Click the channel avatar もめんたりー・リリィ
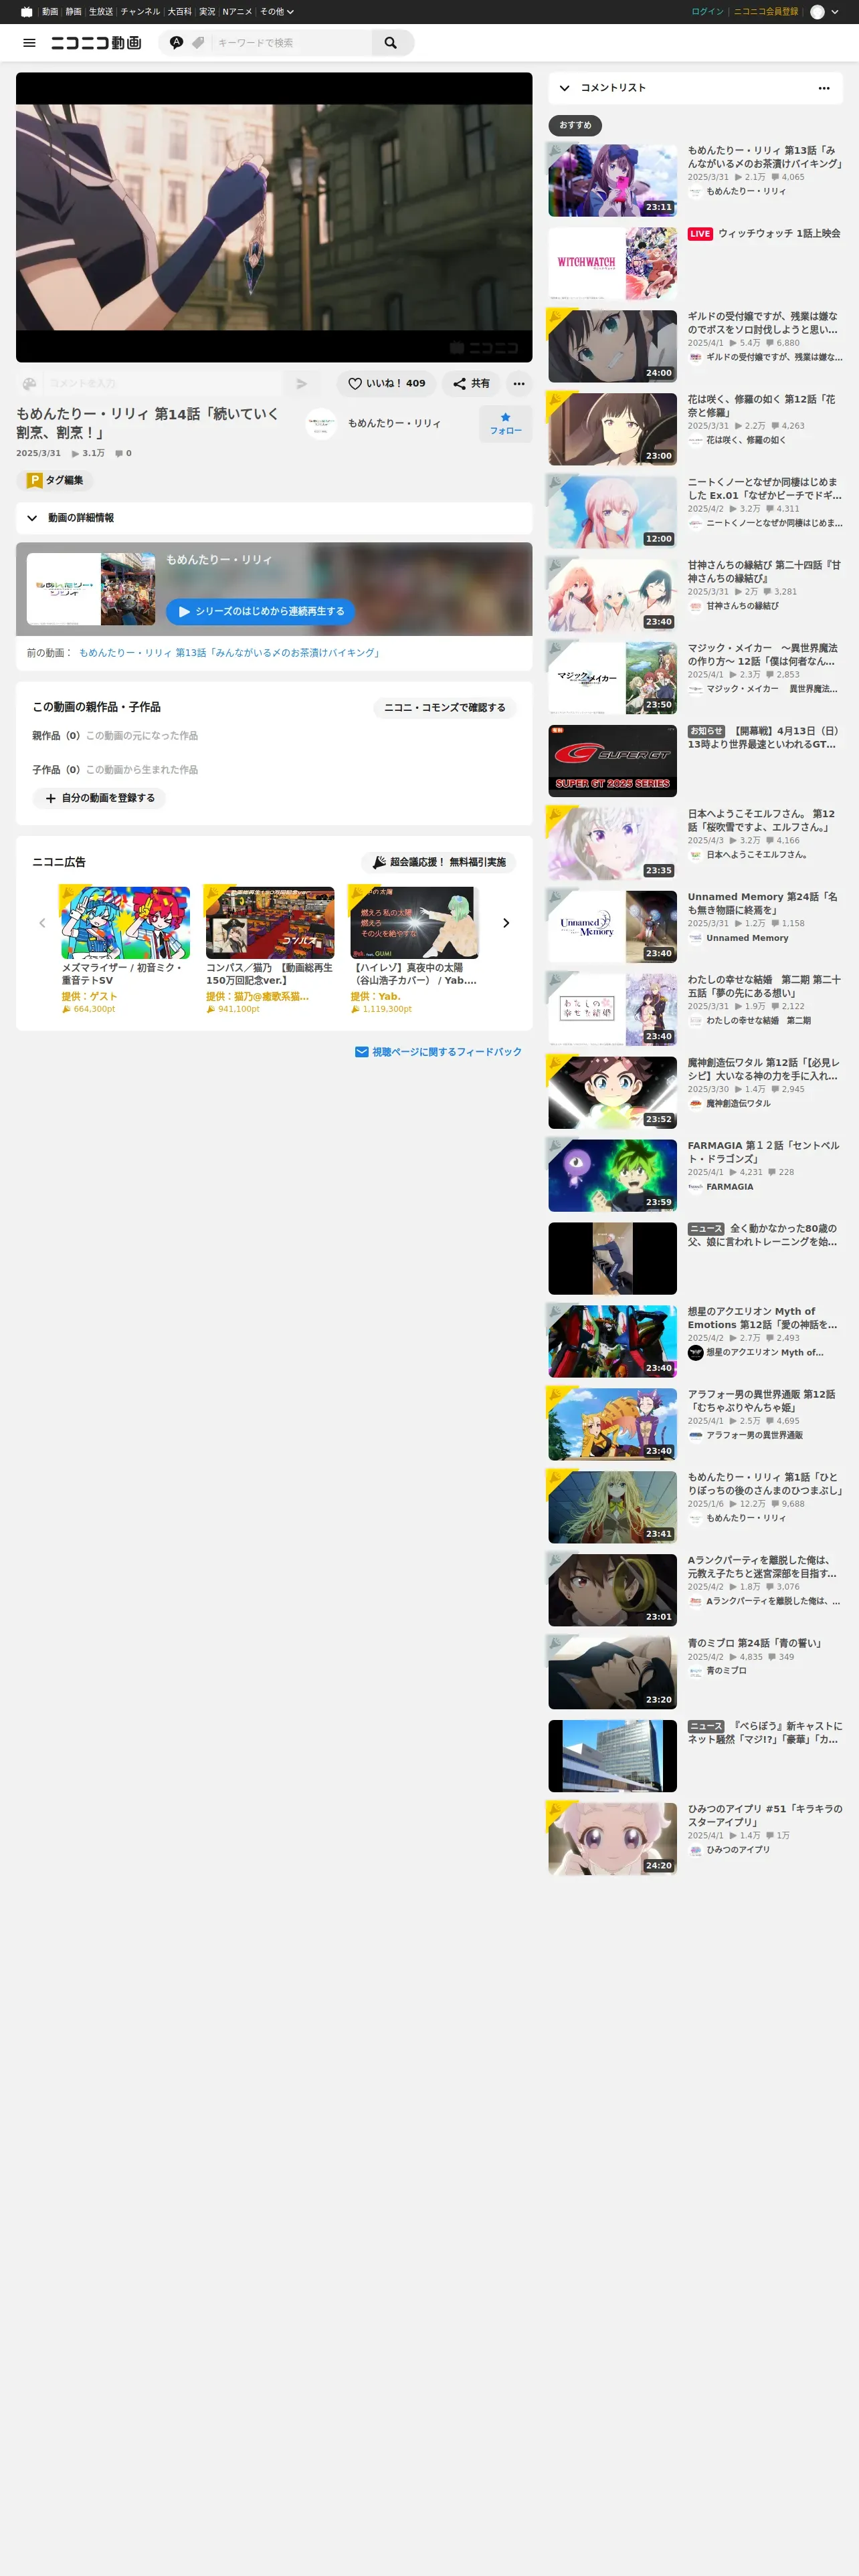859x2576 pixels. tap(321, 424)
